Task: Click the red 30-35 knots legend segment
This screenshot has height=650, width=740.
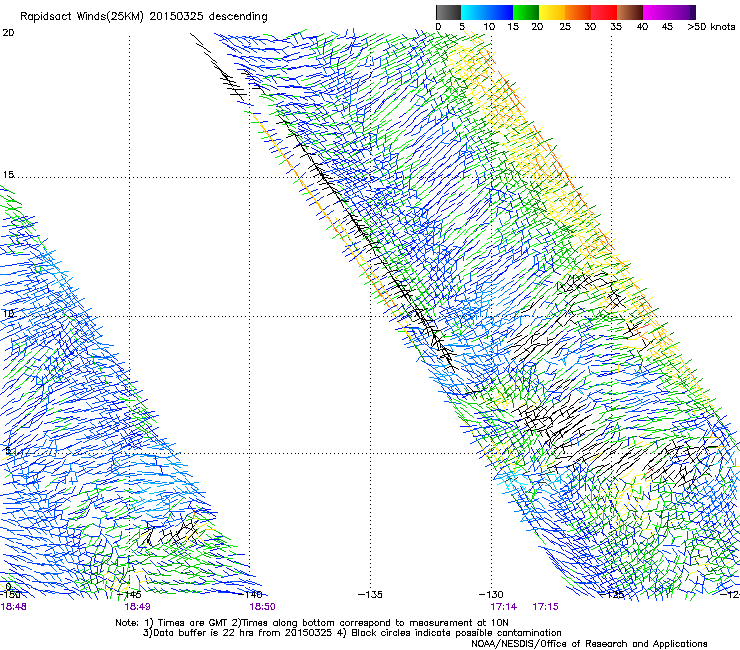Action: (x=604, y=12)
